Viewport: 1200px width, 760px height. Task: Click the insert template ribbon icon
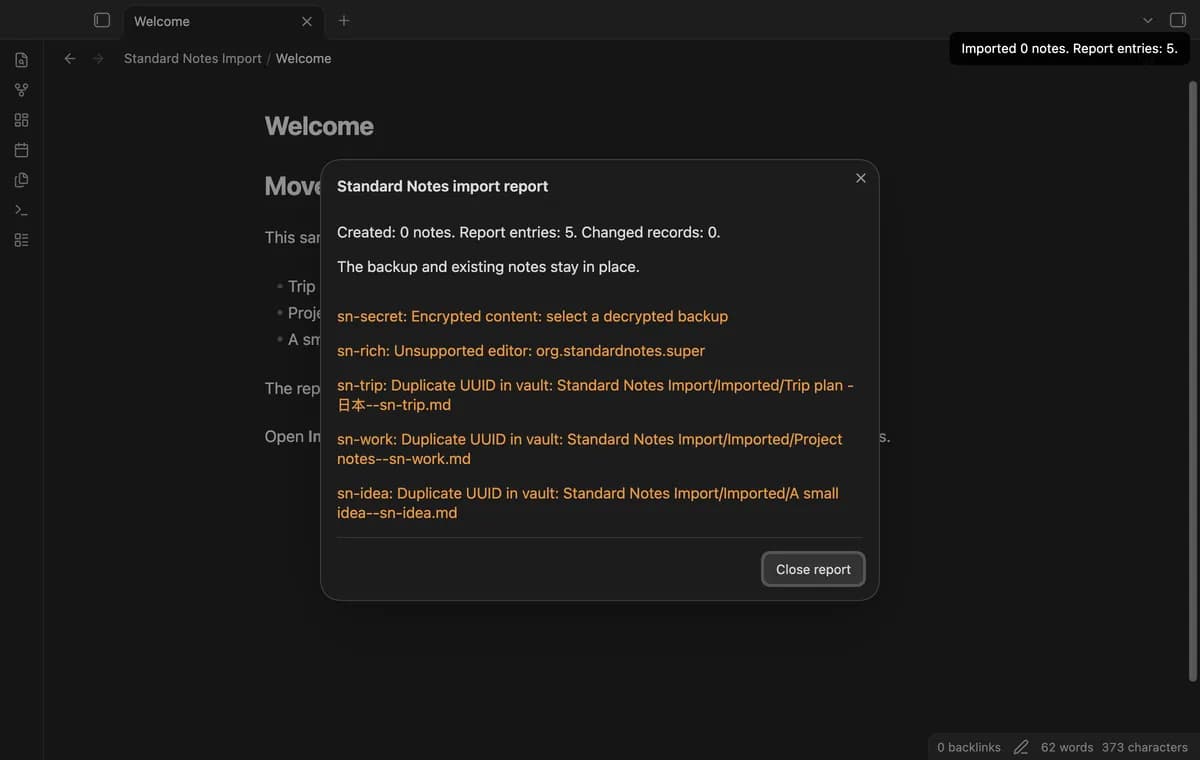[21, 180]
